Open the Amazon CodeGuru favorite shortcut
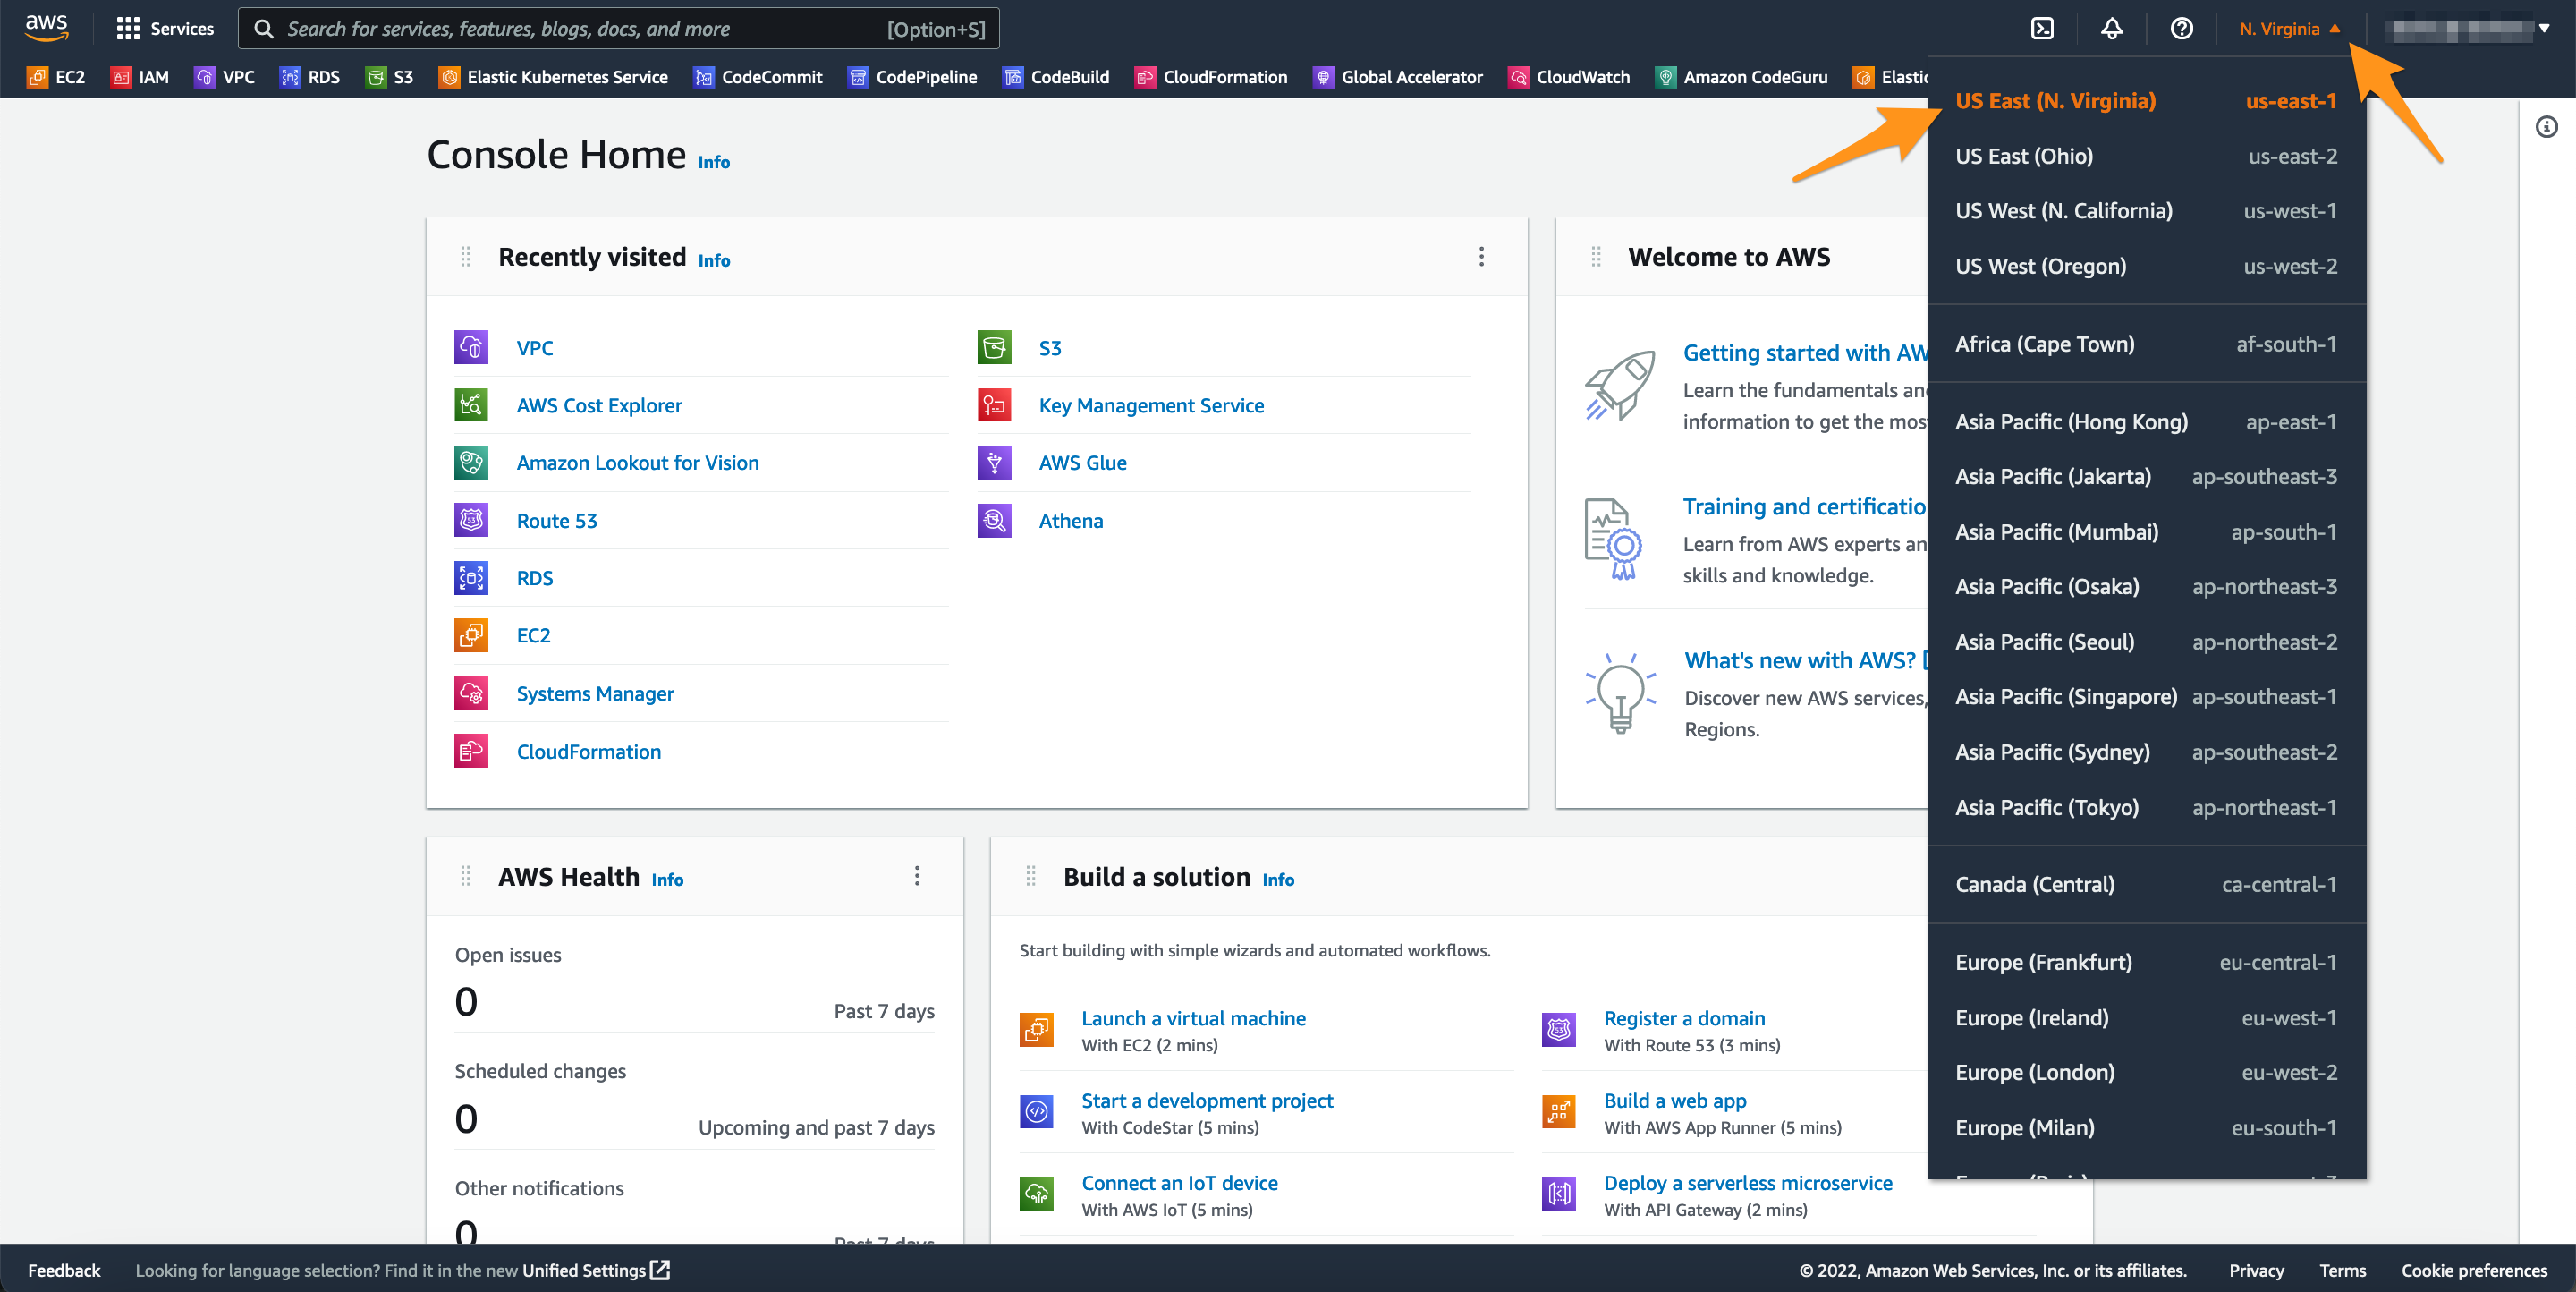This screenshot has width=2576, height=1292. [1741, 77]
